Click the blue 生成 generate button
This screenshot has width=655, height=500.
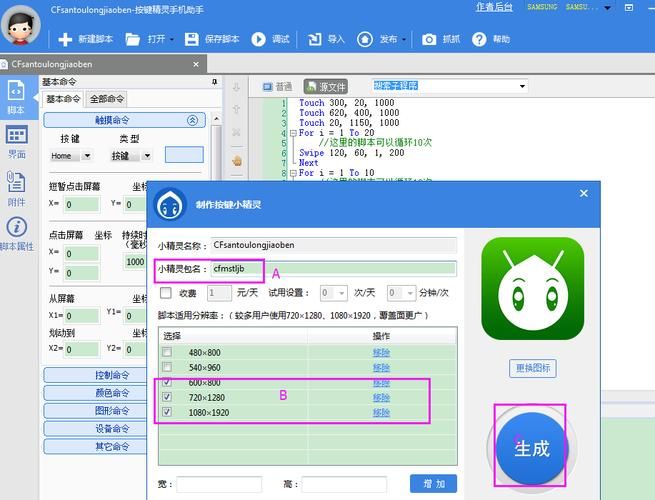pyautogui.click(x=532, y=448)
